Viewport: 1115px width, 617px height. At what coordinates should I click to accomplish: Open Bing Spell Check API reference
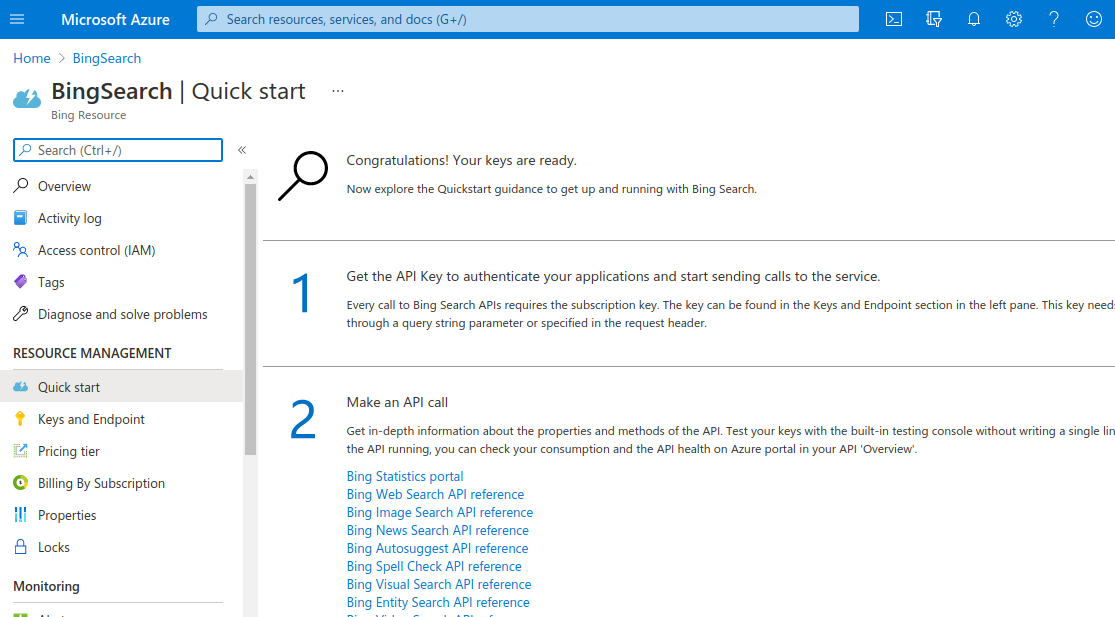pos(434,566)
